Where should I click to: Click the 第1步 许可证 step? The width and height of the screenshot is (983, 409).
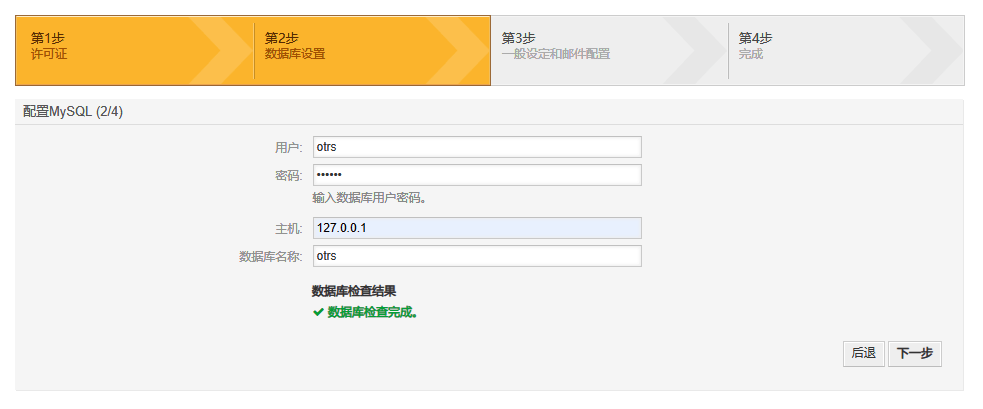click(x=135, y=51)
